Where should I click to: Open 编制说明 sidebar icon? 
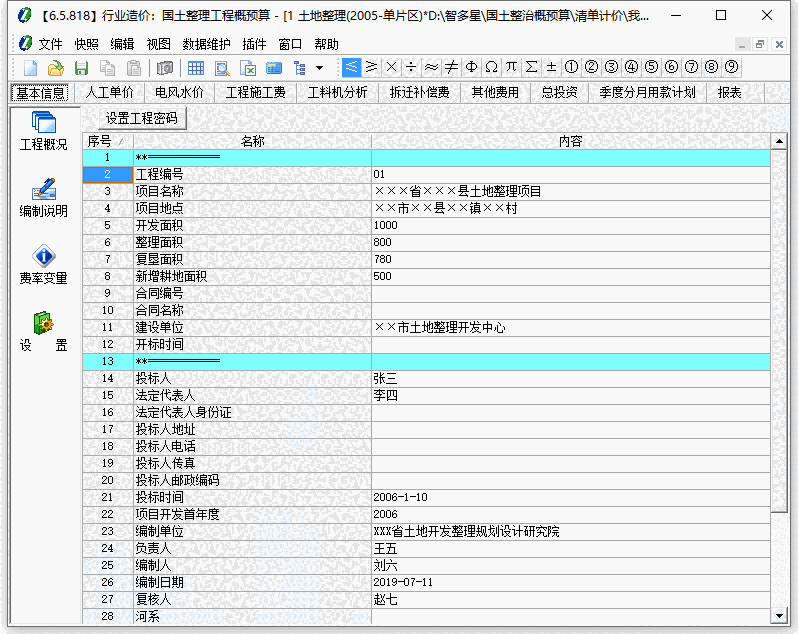[43, 197]
